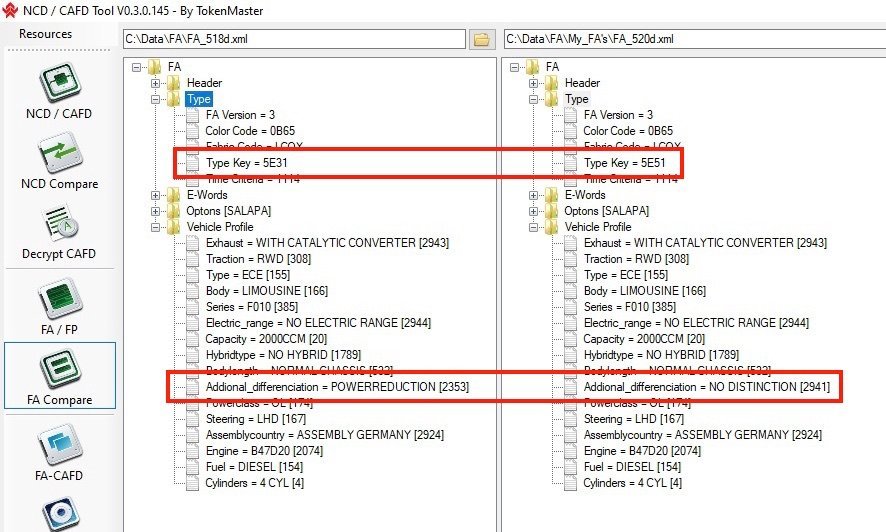Click the Type folder icon in left tree
The width and height of the screenshot is (886, 532).
pos(174,99)
